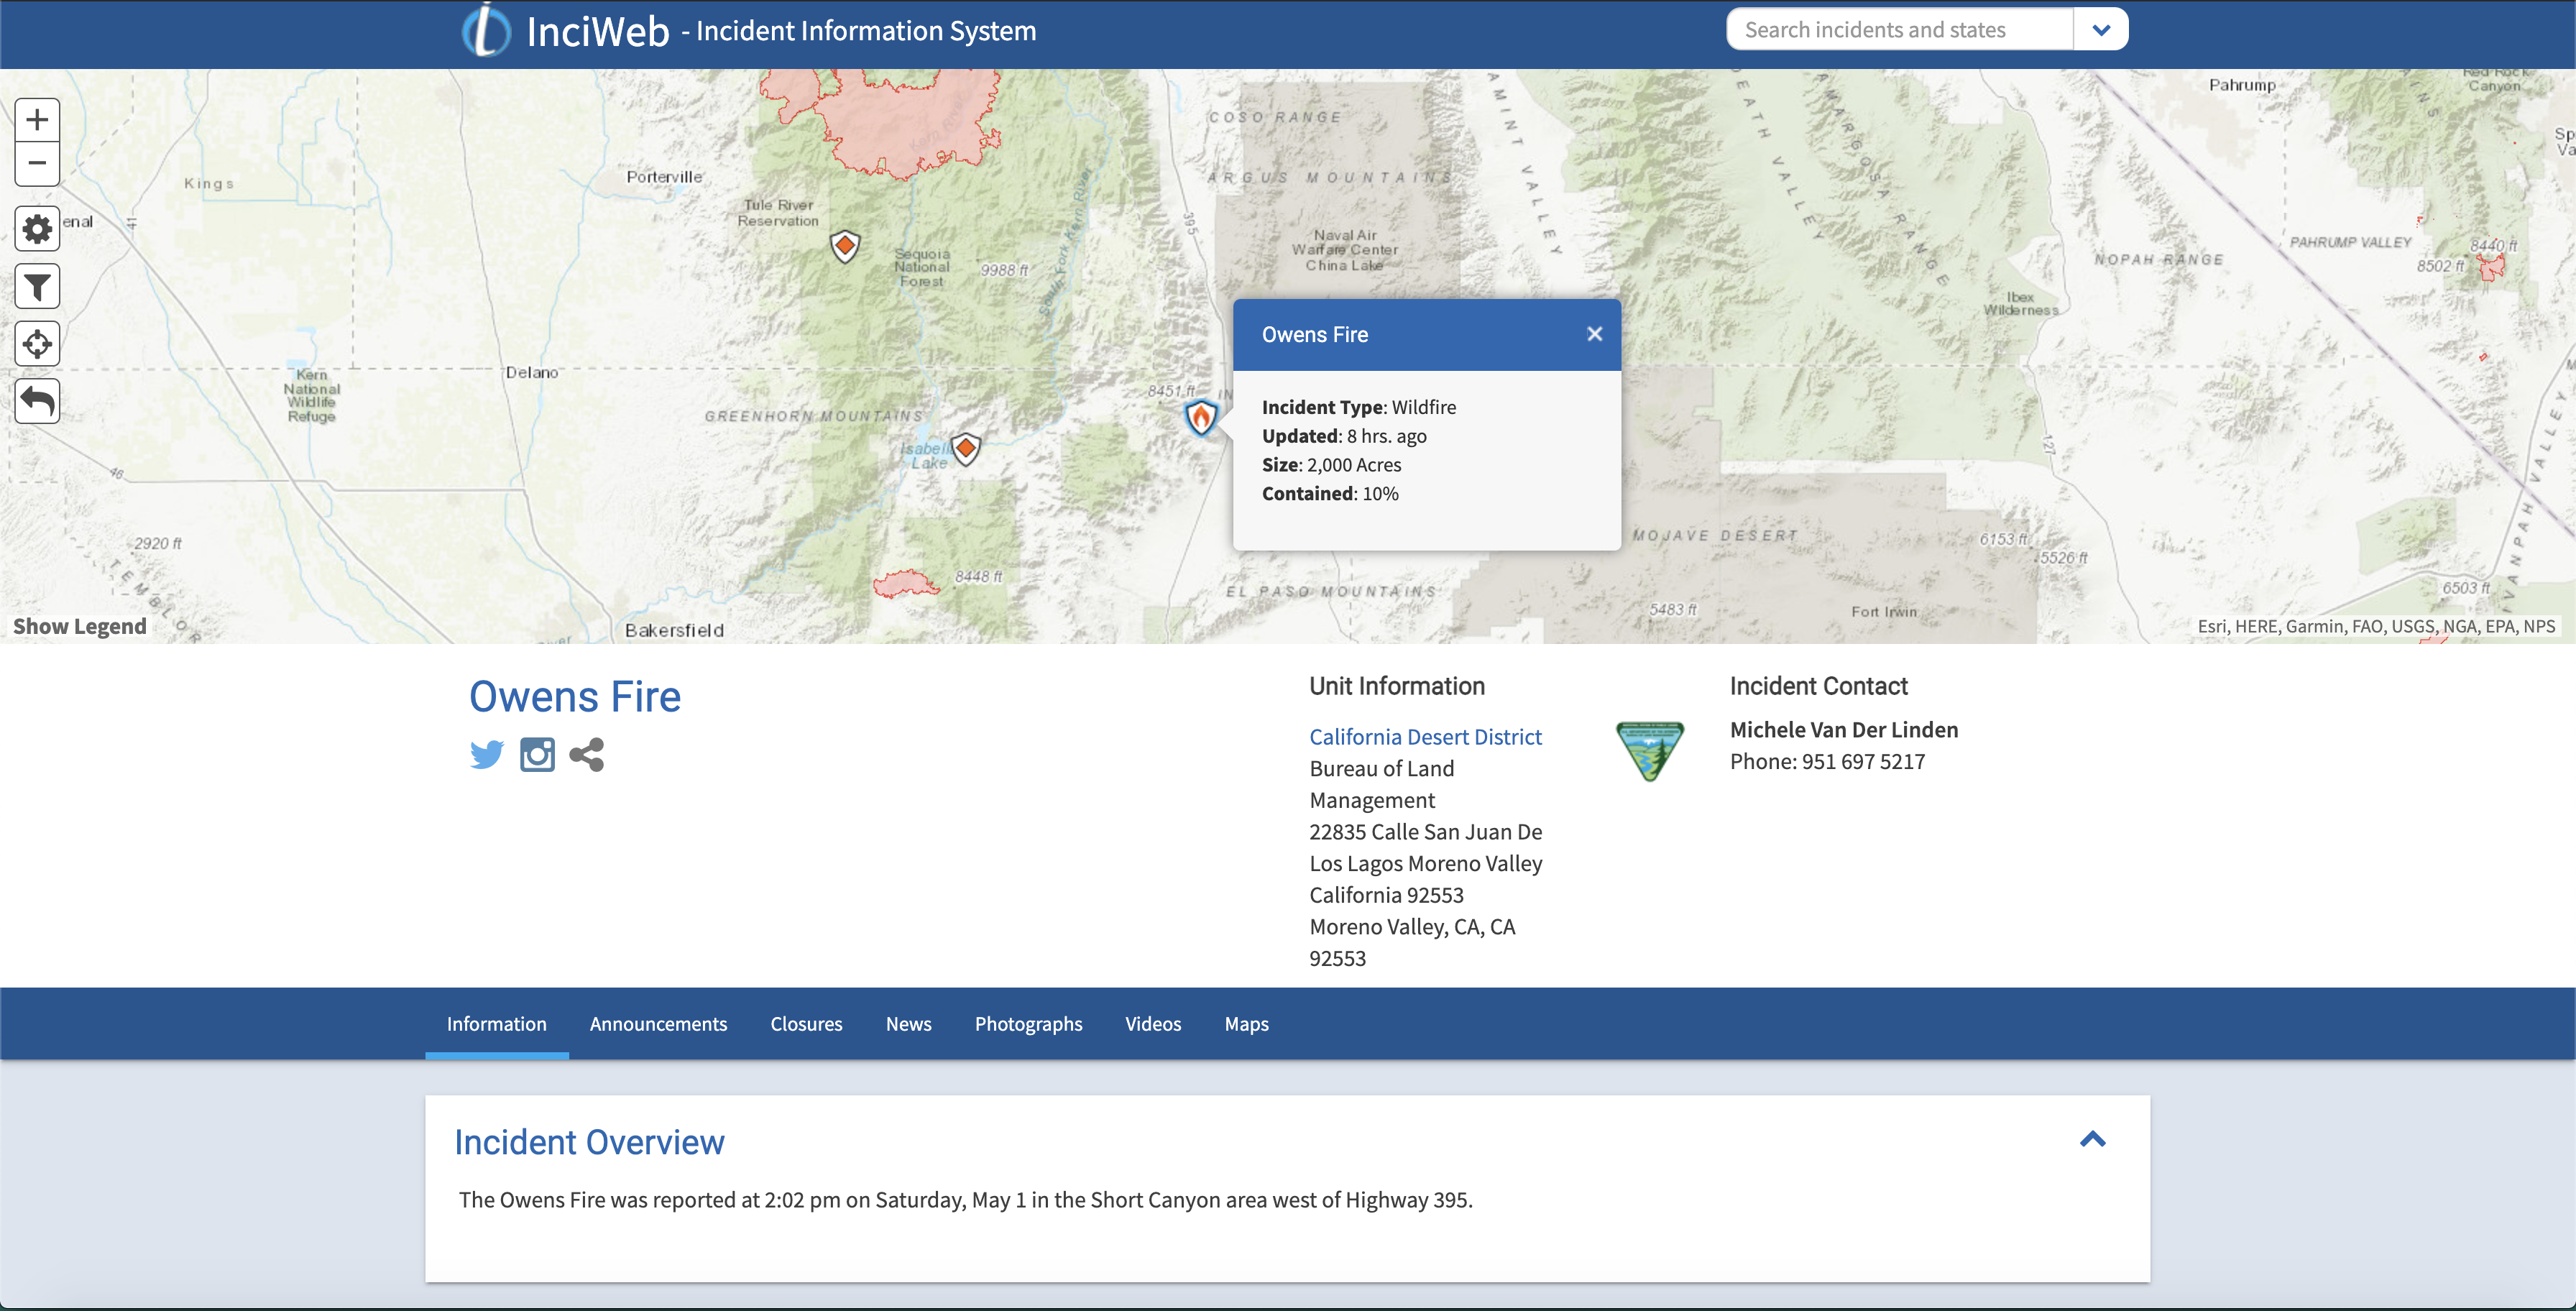
Task: Share Owens Fire on Twitter
Action: 487,754
